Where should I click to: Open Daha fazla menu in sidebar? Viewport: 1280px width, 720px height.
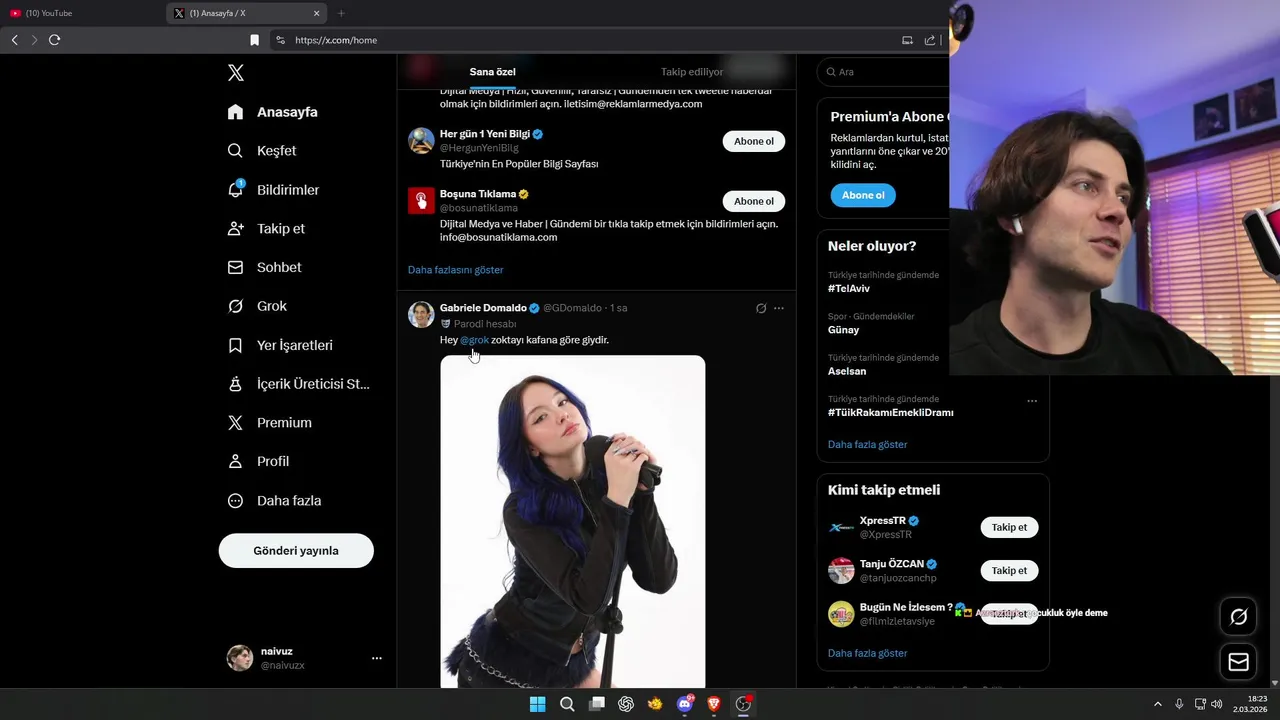pyautogui.click(x=274, y=501)
